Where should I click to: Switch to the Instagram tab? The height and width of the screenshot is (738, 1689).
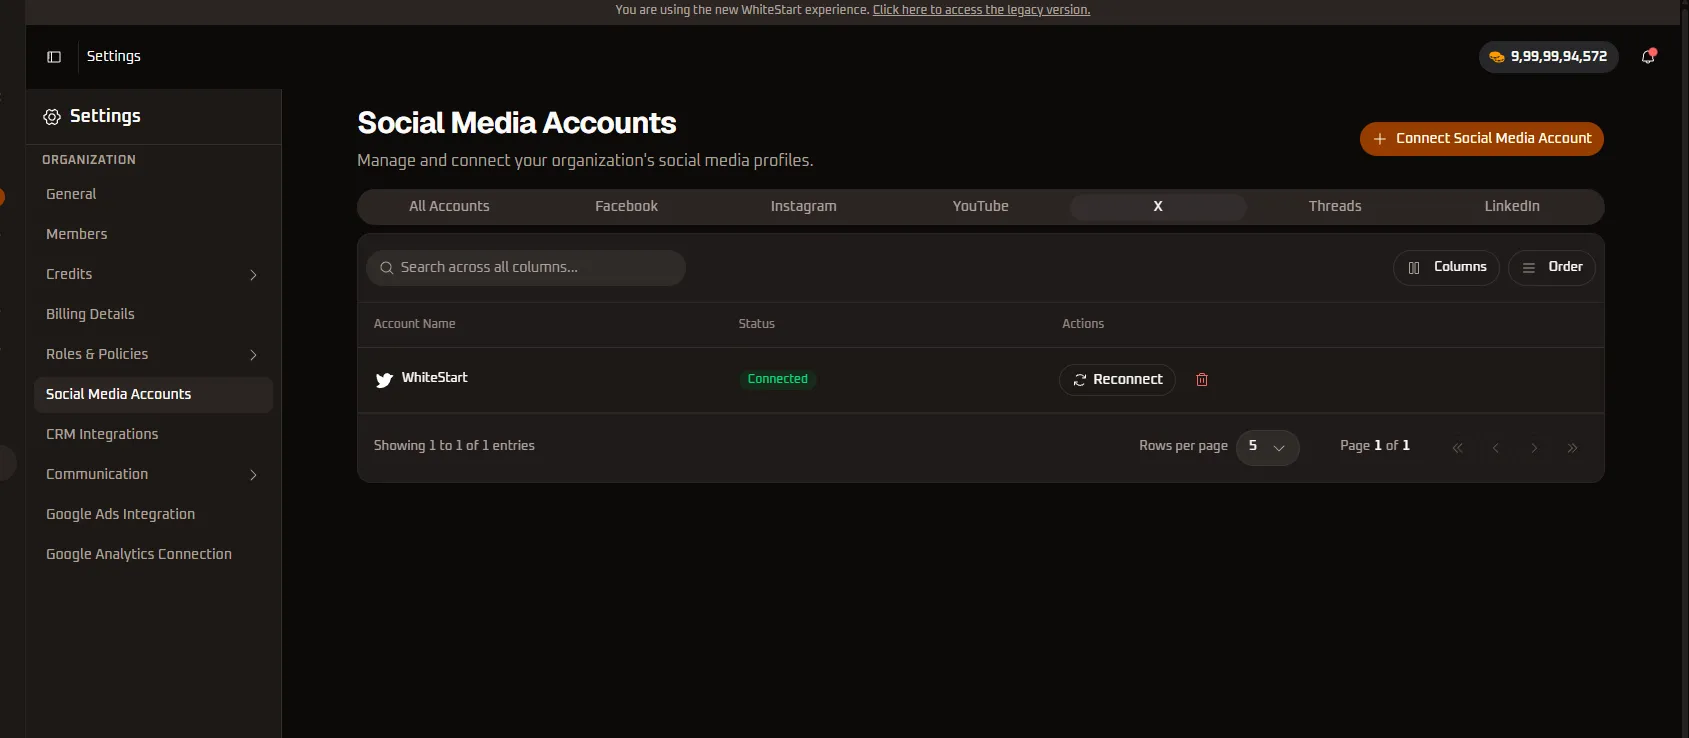(x=803, y=206)
